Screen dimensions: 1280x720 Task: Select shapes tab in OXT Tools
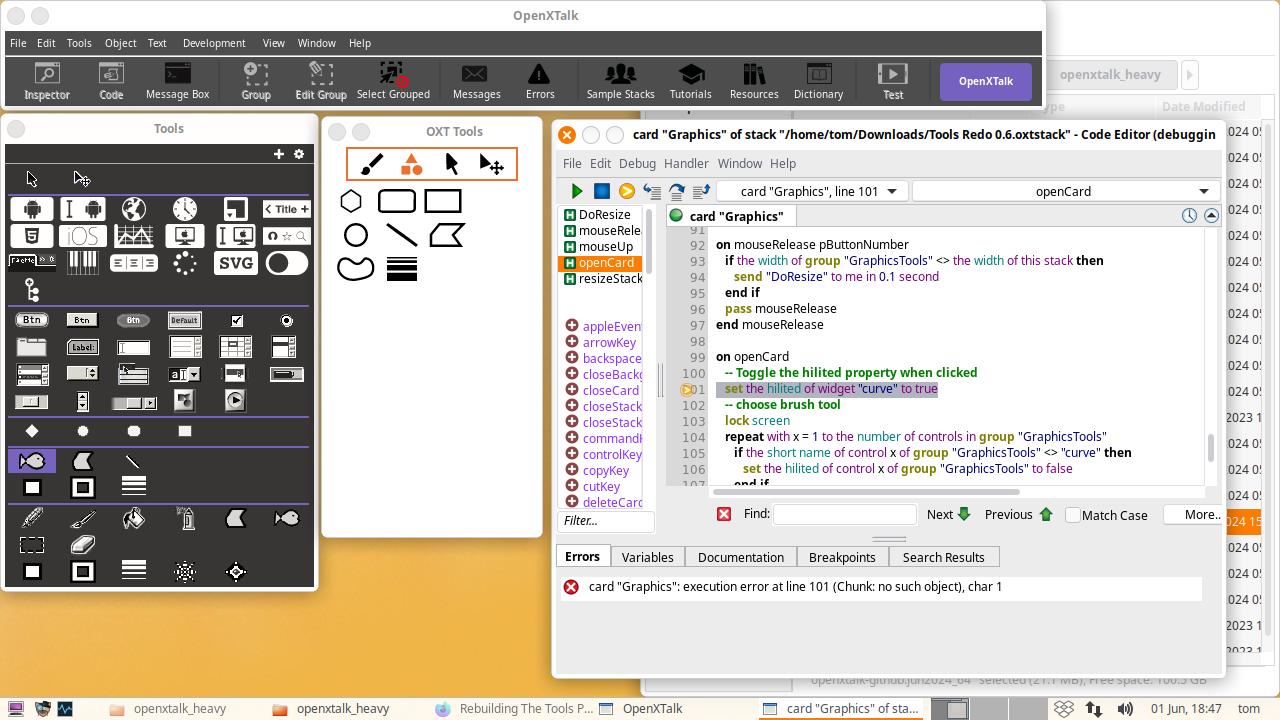coord(412,164)
